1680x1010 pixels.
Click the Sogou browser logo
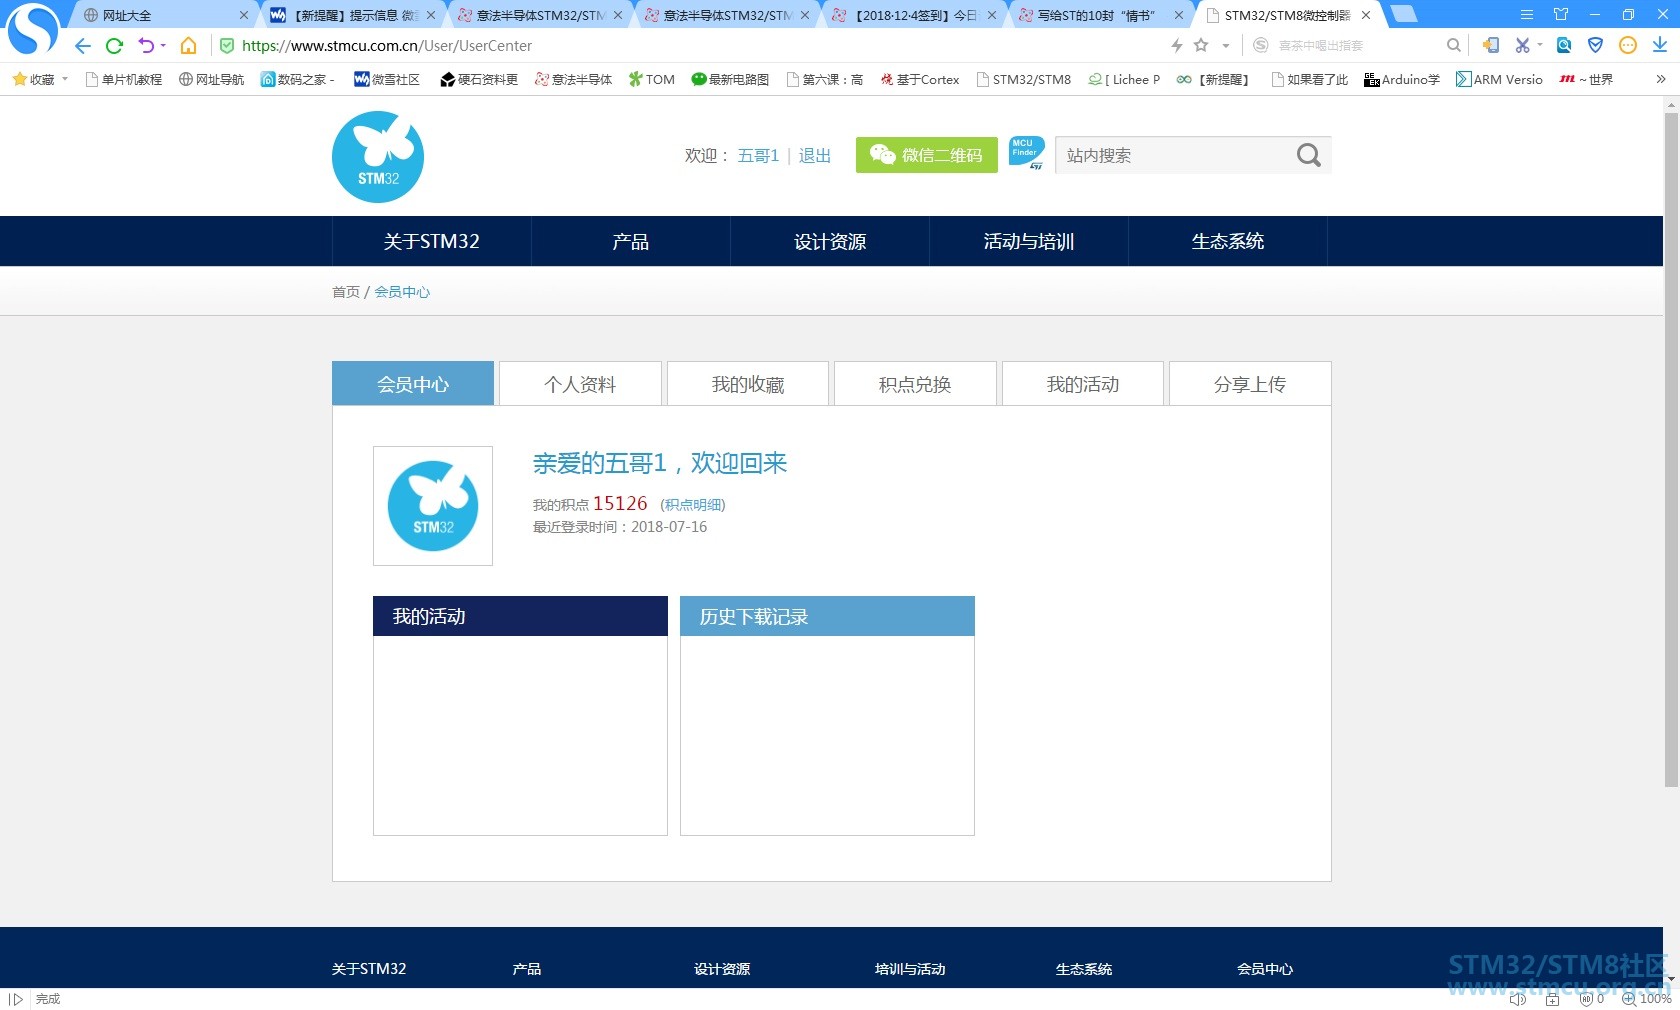coord(33,28)
